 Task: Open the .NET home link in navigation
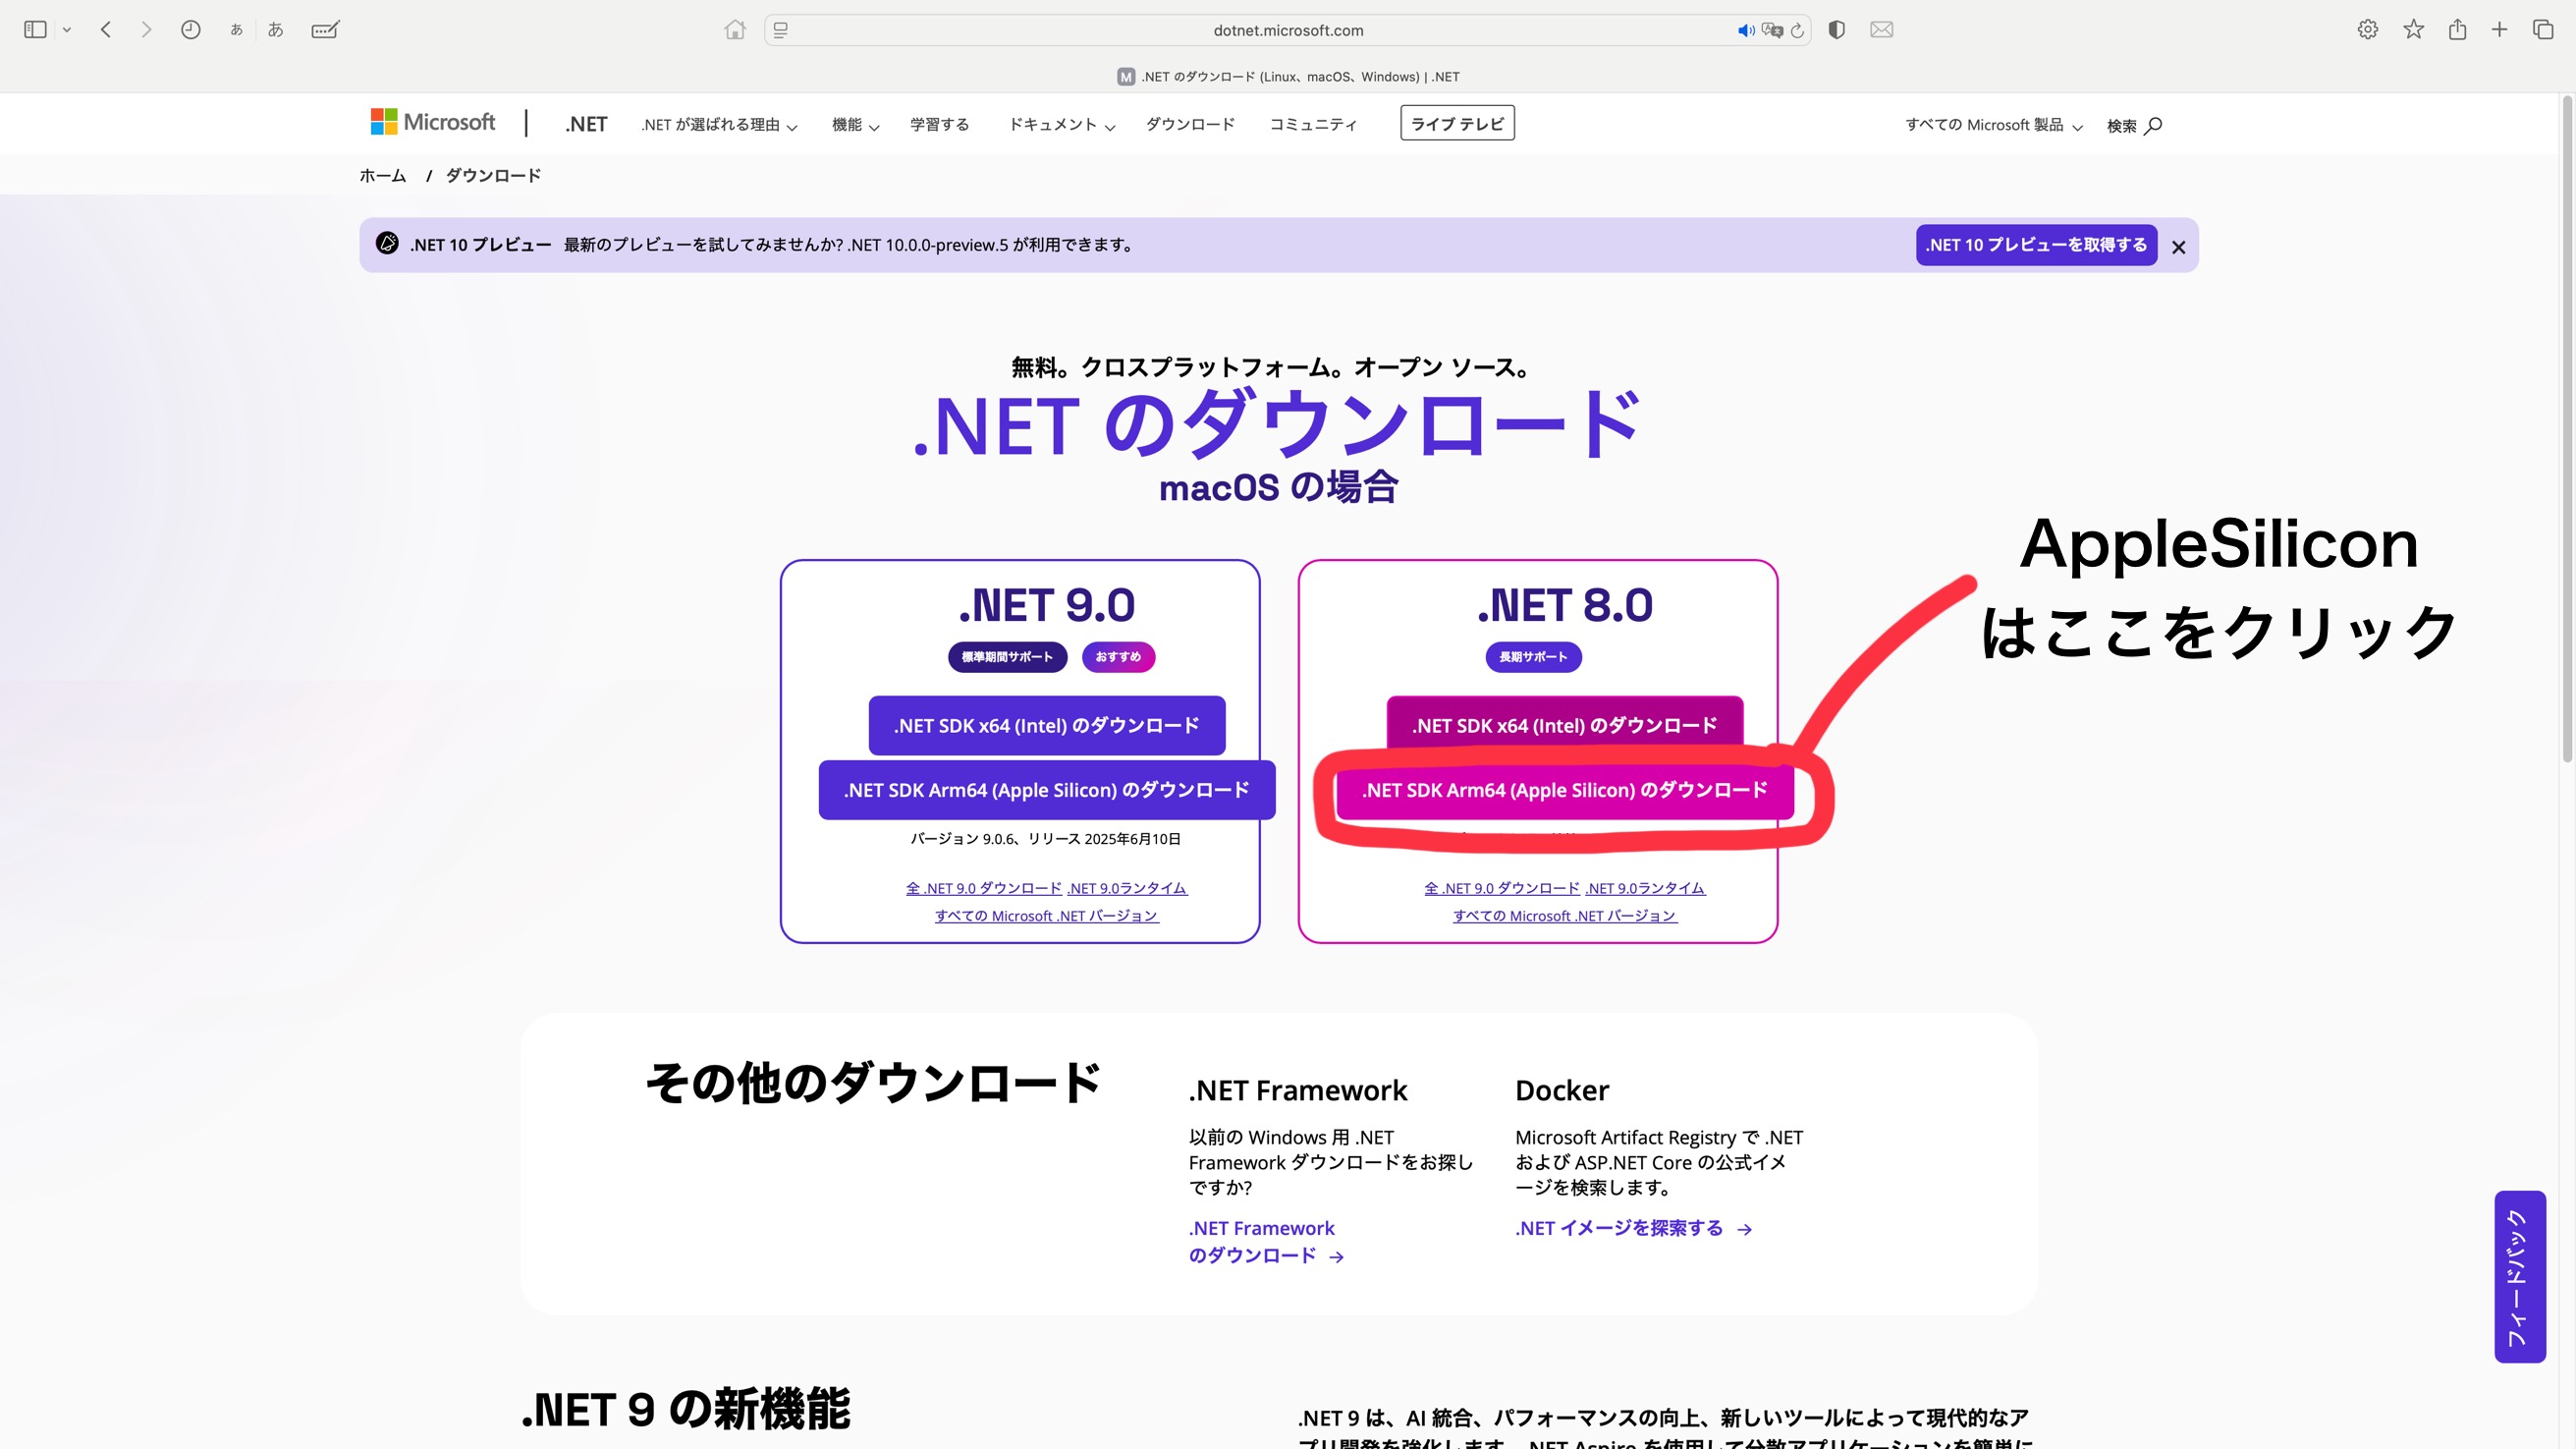(586, 124)
